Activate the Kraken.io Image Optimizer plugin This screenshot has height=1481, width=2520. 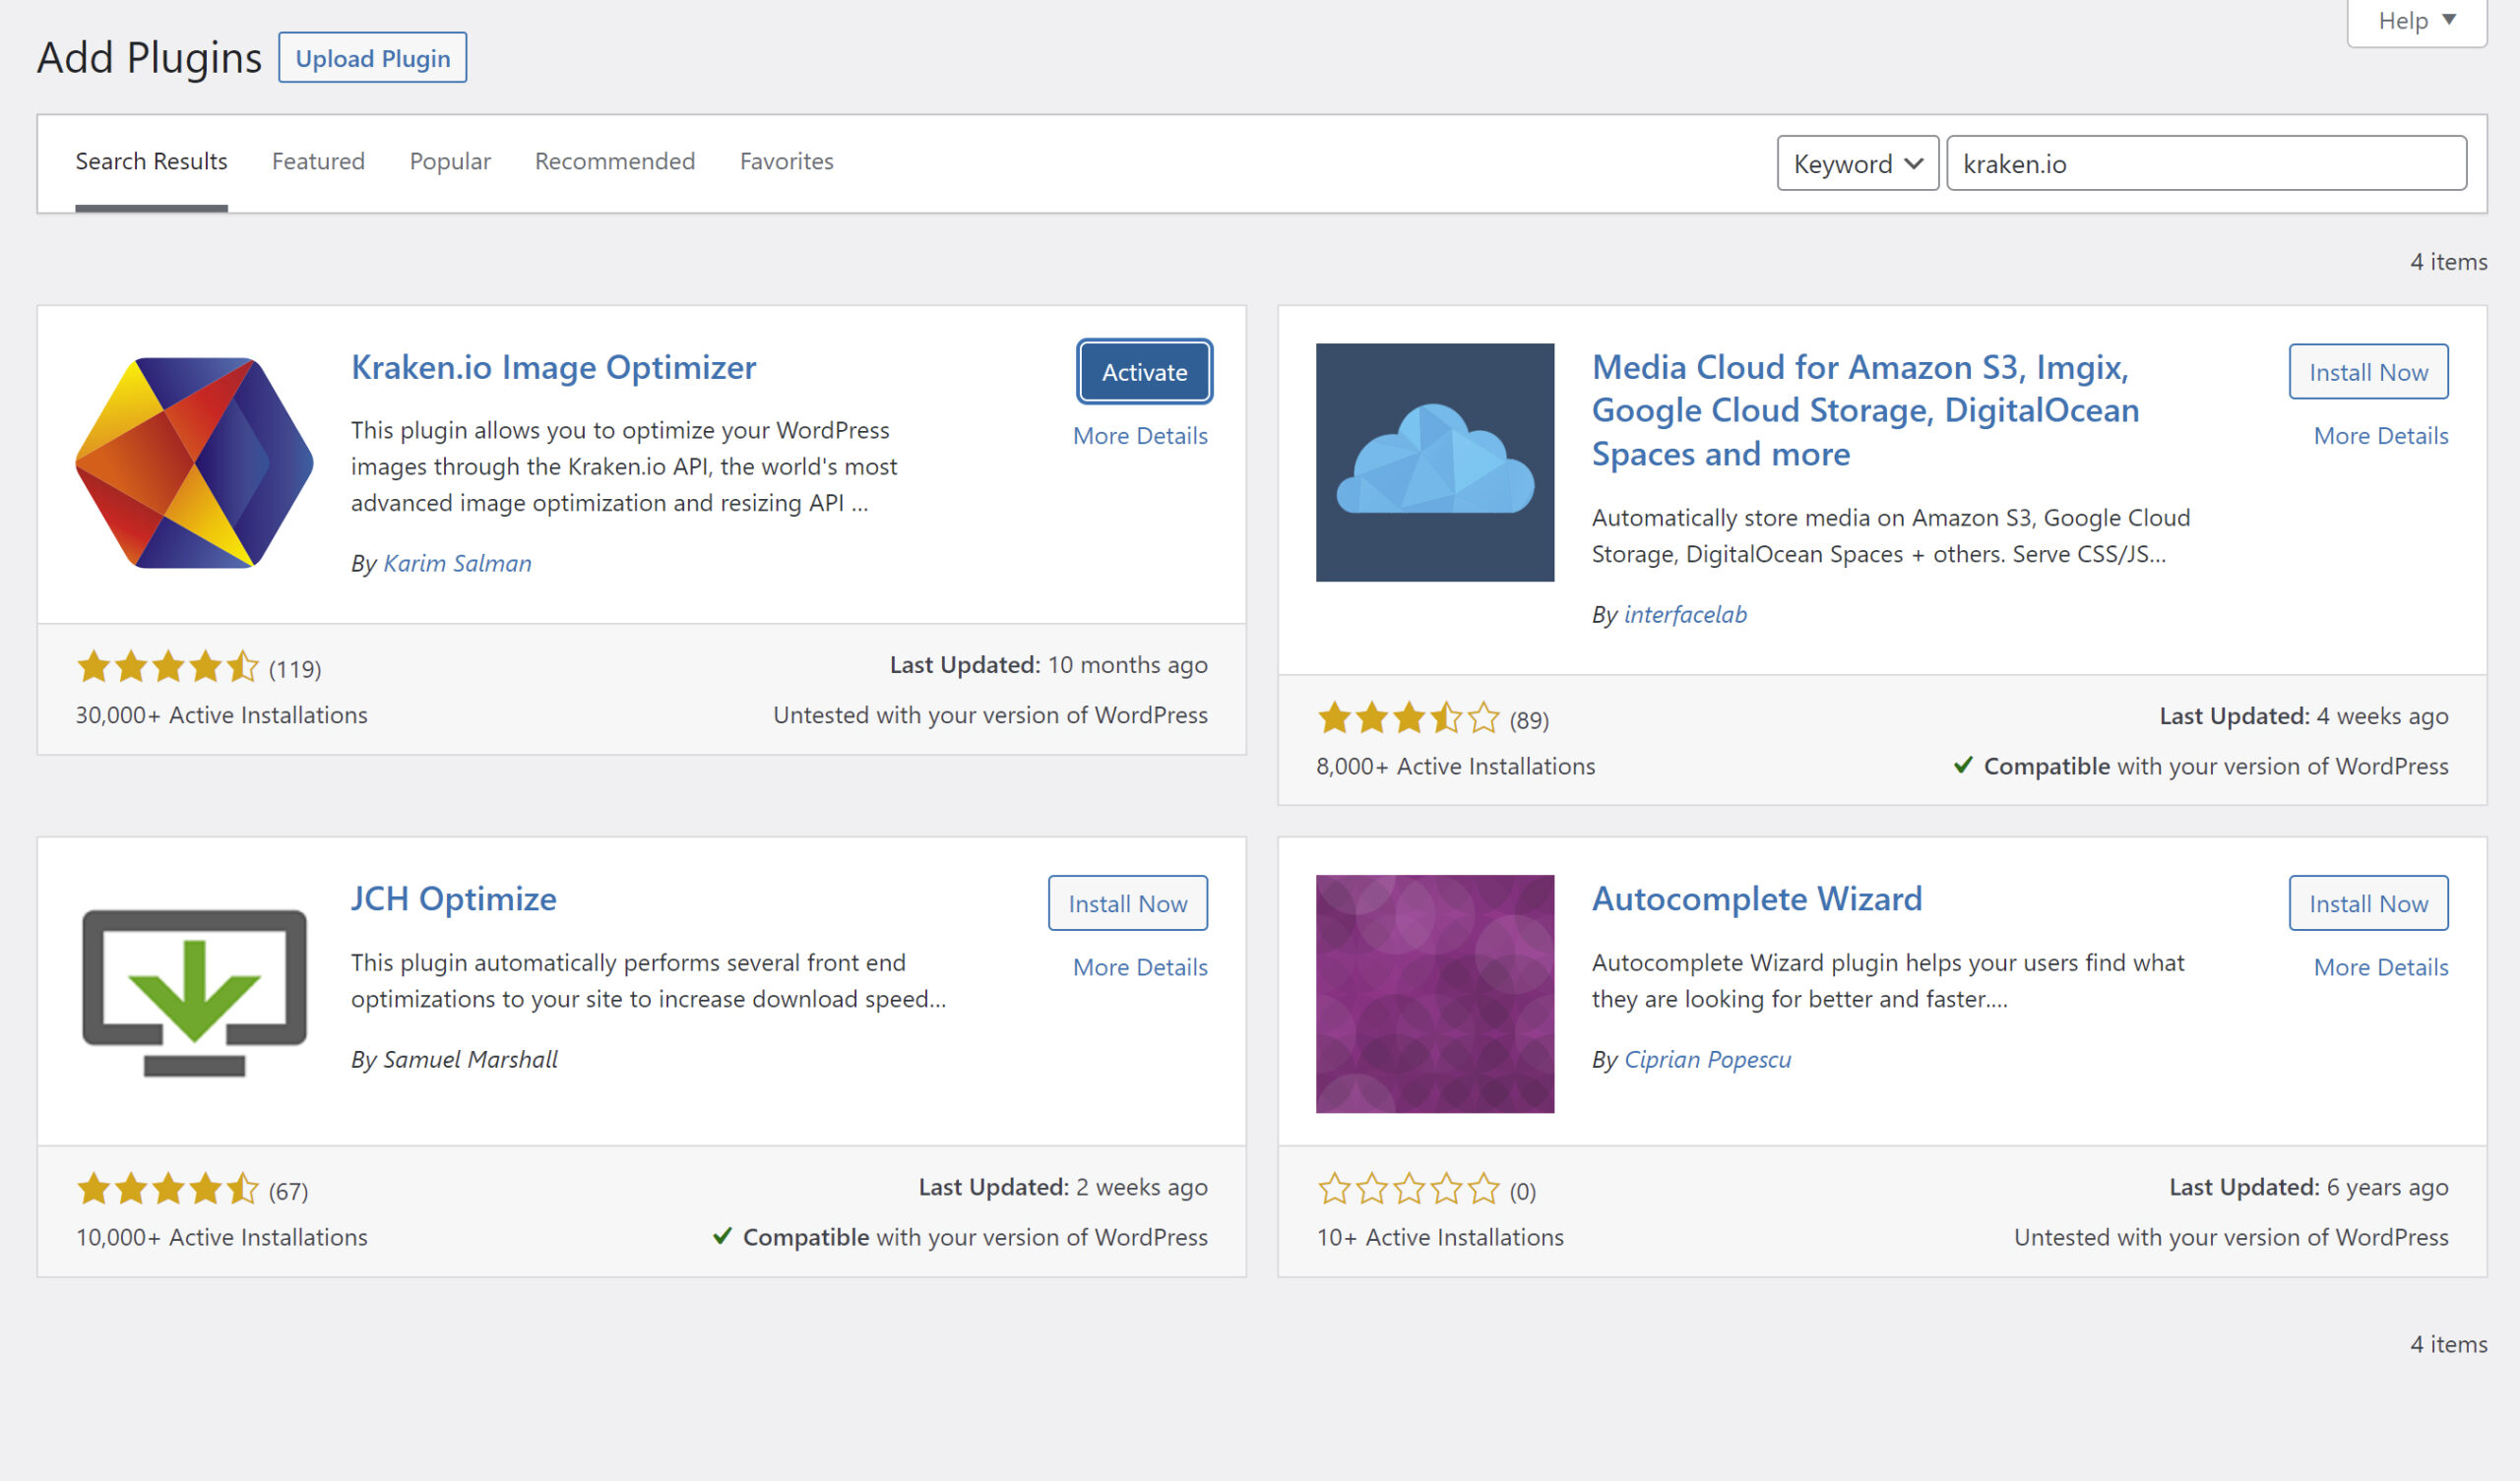click(1144, 372)
